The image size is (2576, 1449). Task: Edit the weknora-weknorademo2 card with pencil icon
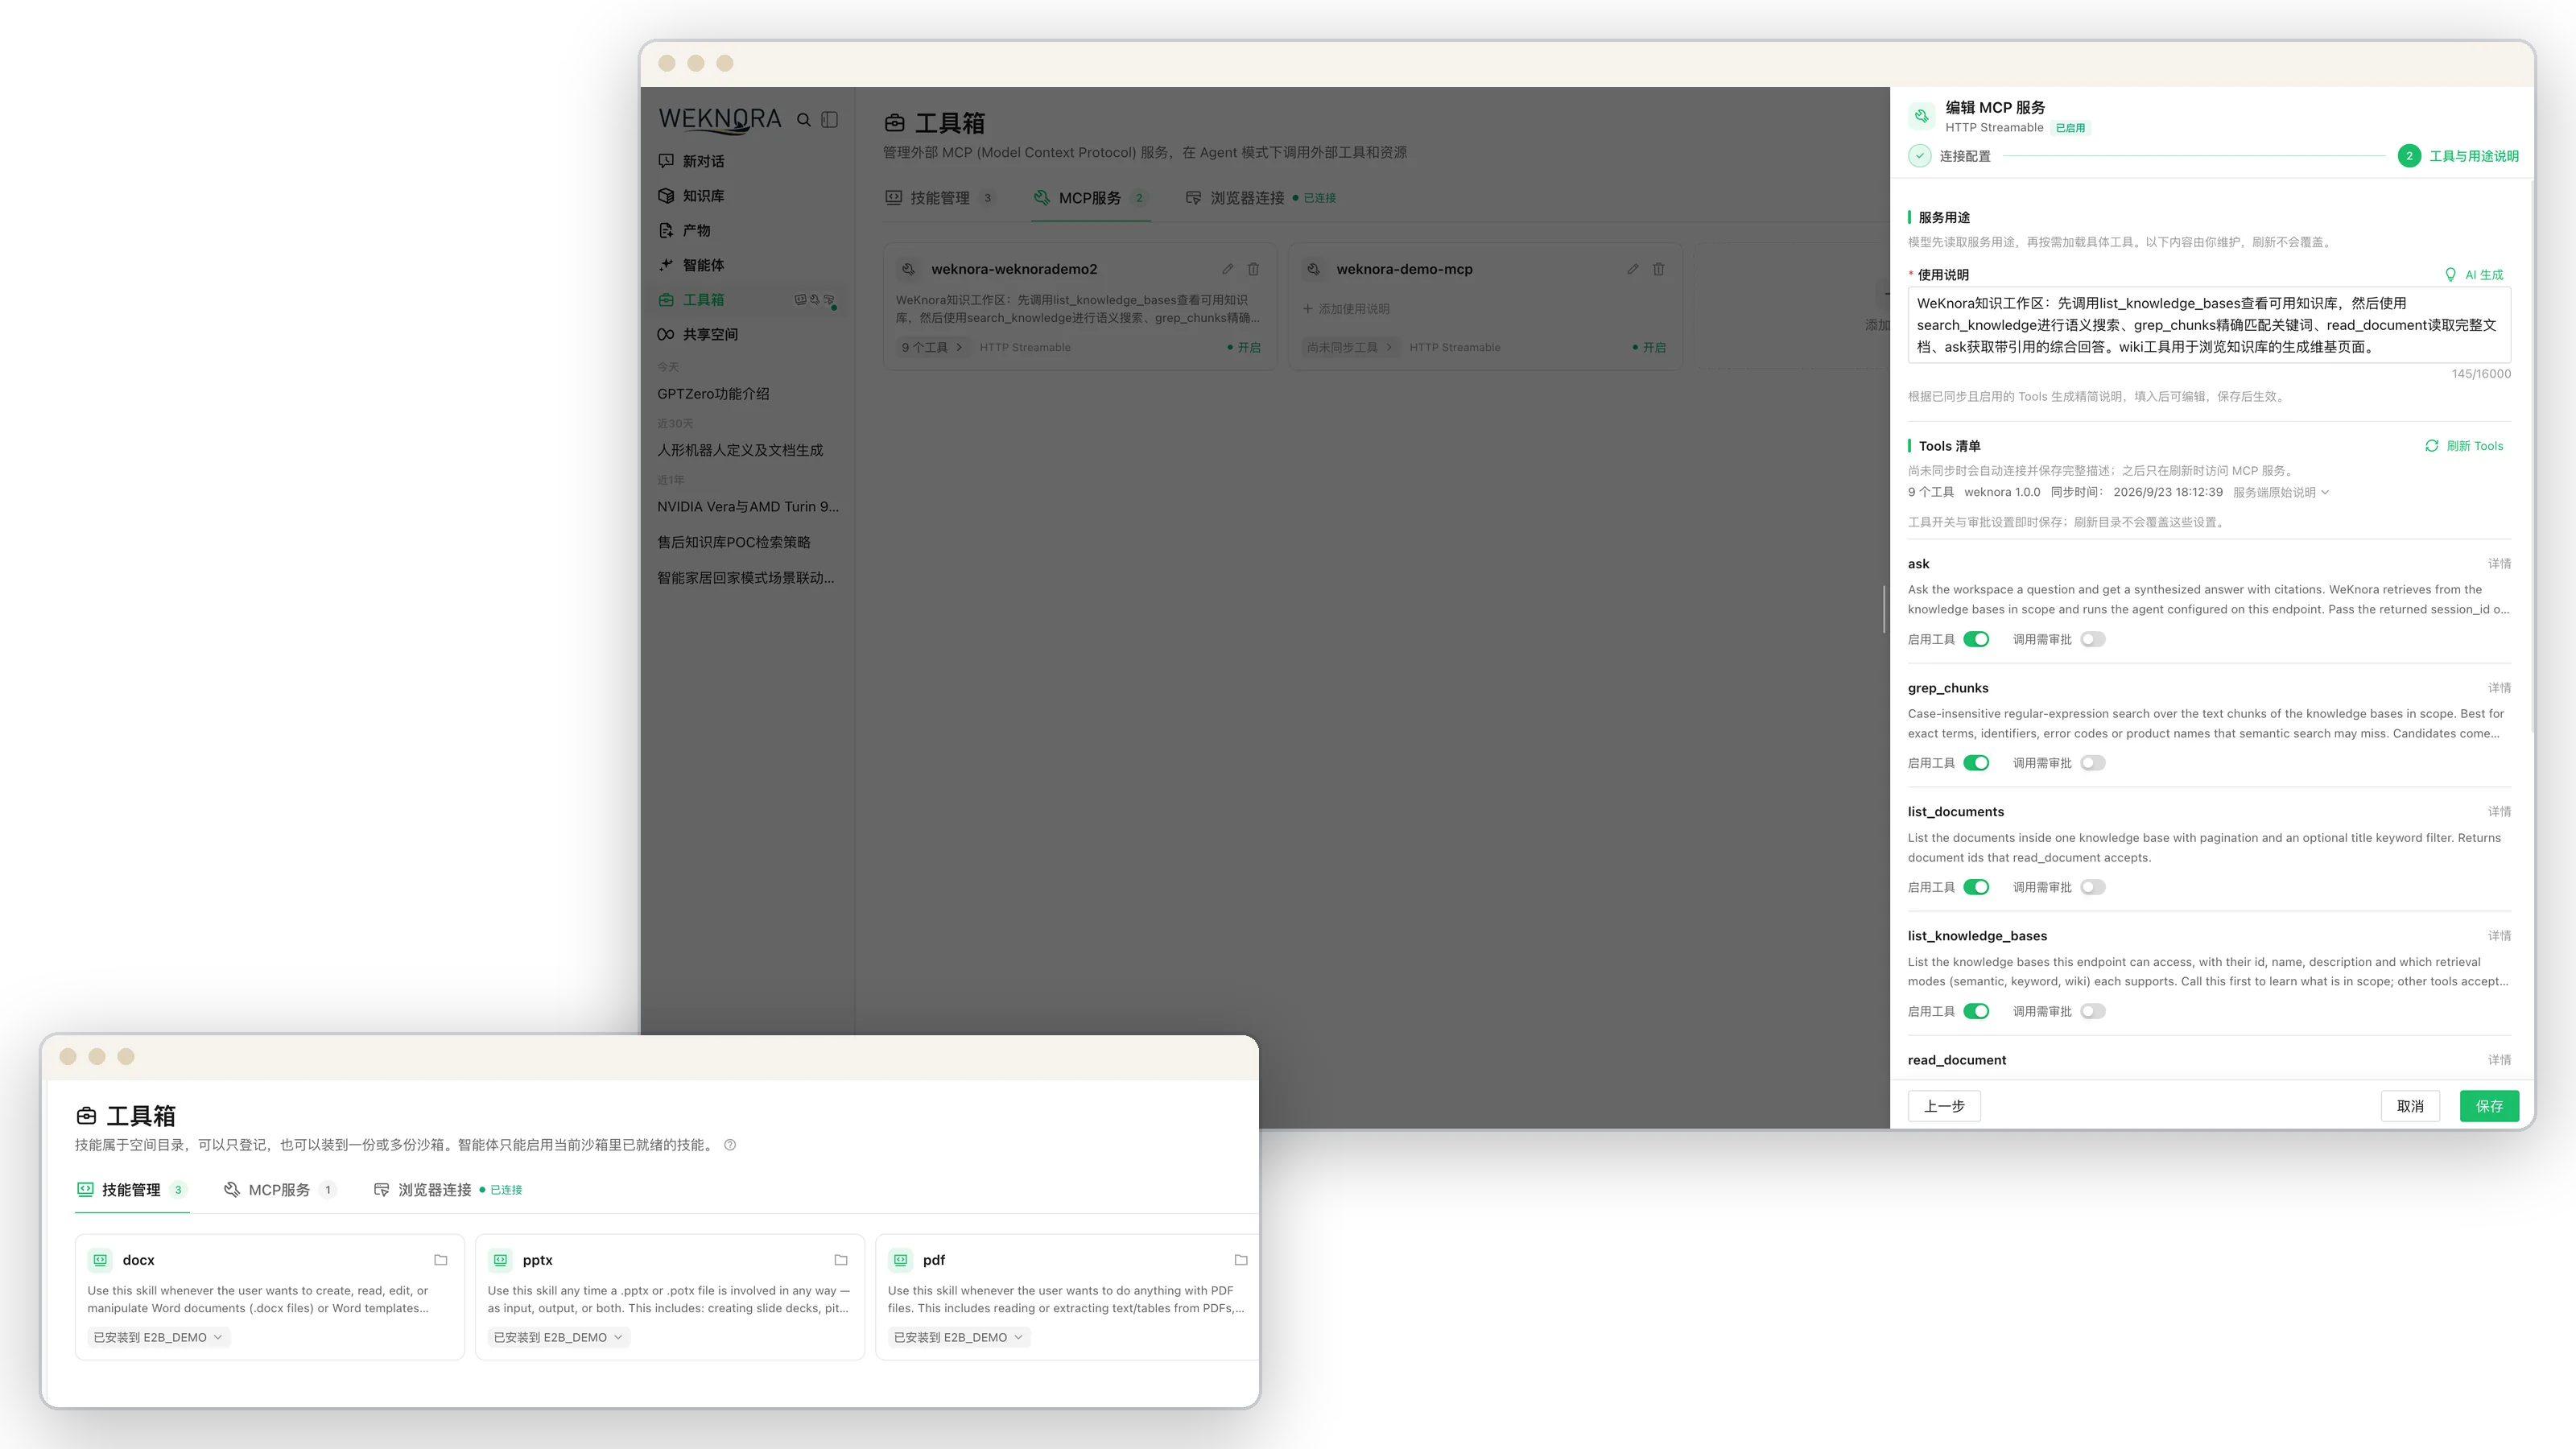(x=1227, y=269)
